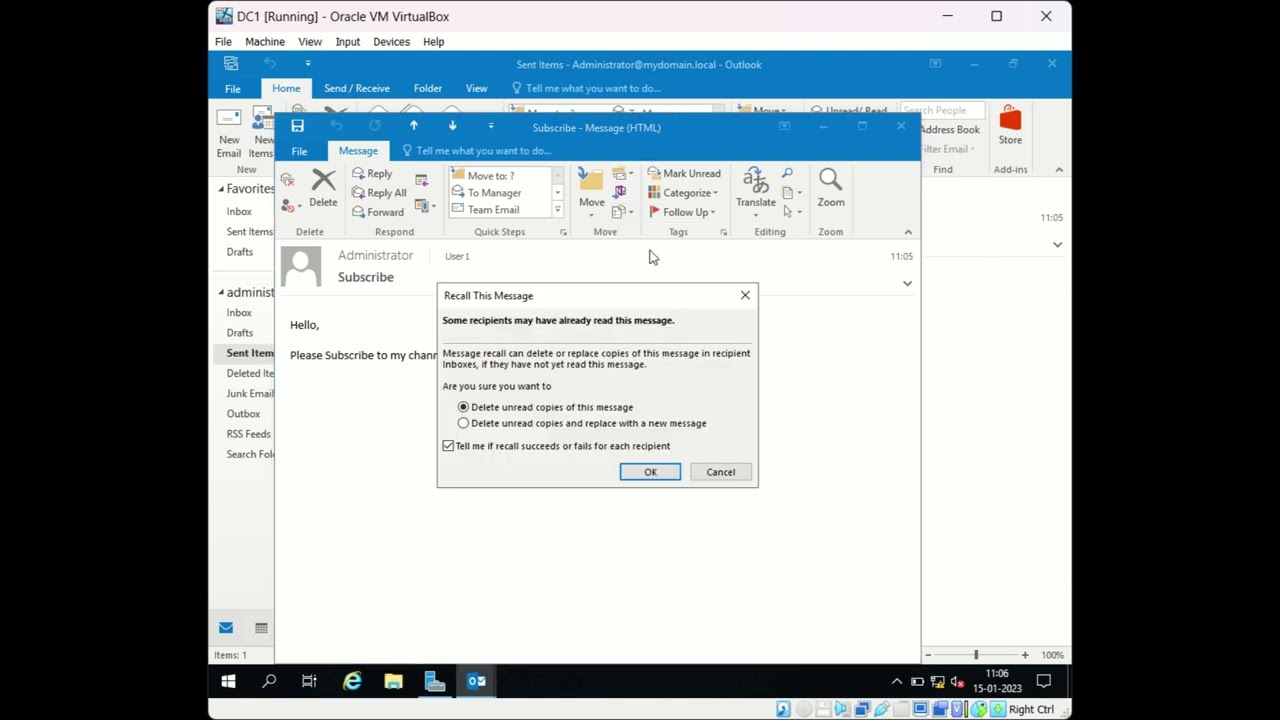
Task: Expand the message header chevron
Action: [907, 283]
